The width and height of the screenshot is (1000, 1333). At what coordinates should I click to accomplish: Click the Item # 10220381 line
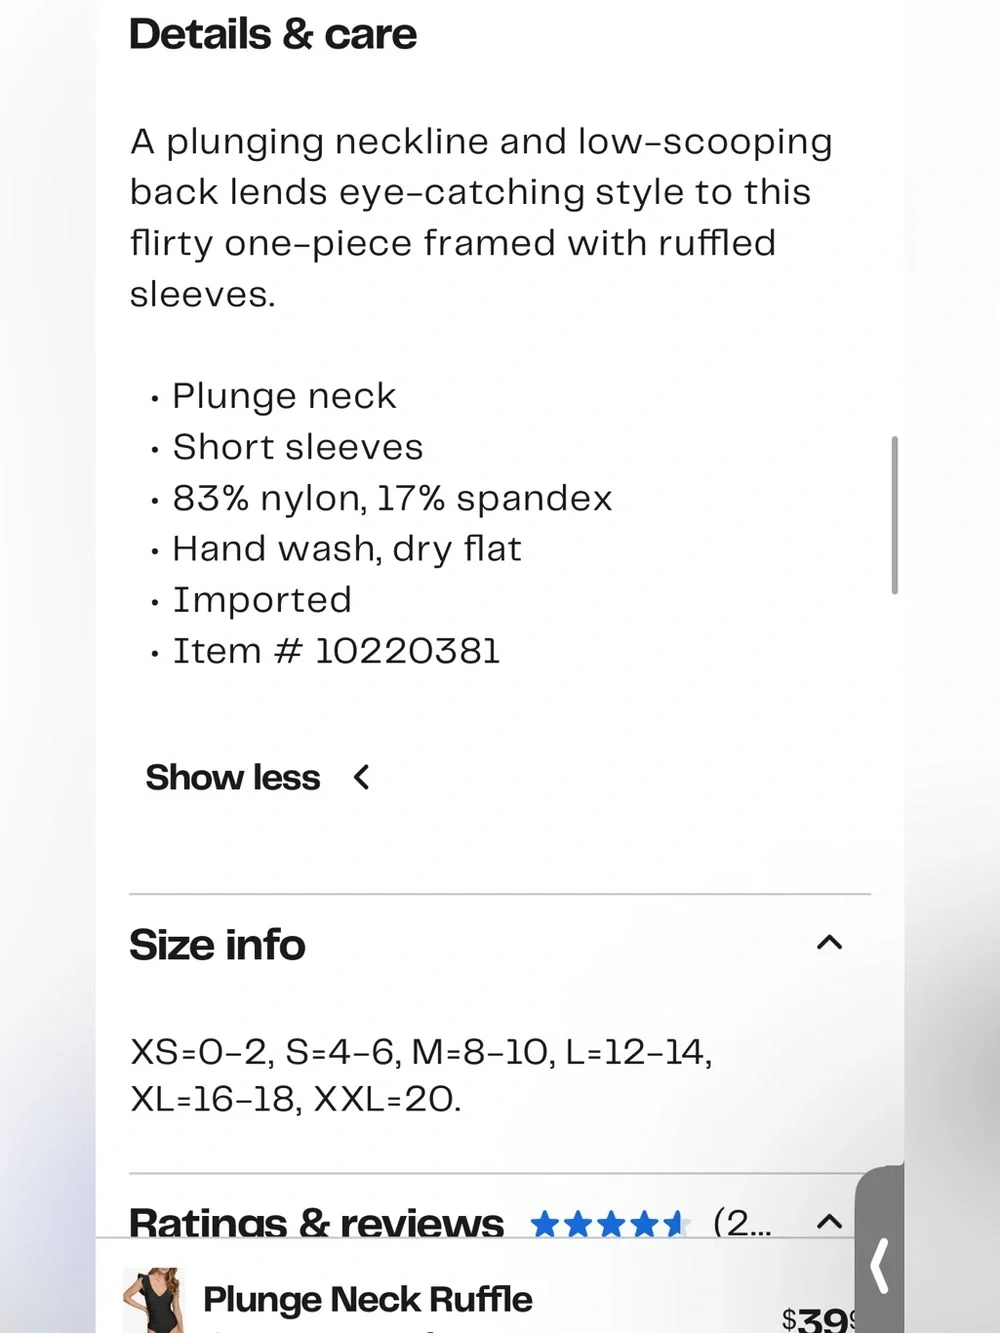[336, 651]
